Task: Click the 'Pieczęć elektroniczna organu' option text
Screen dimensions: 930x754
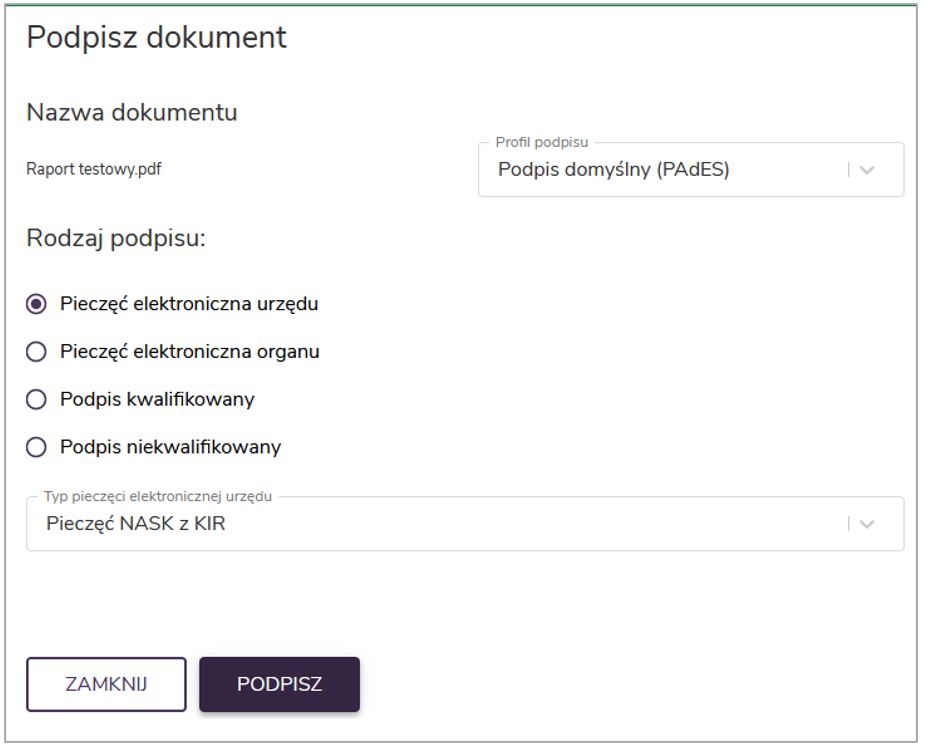Action: pos(190,352)
